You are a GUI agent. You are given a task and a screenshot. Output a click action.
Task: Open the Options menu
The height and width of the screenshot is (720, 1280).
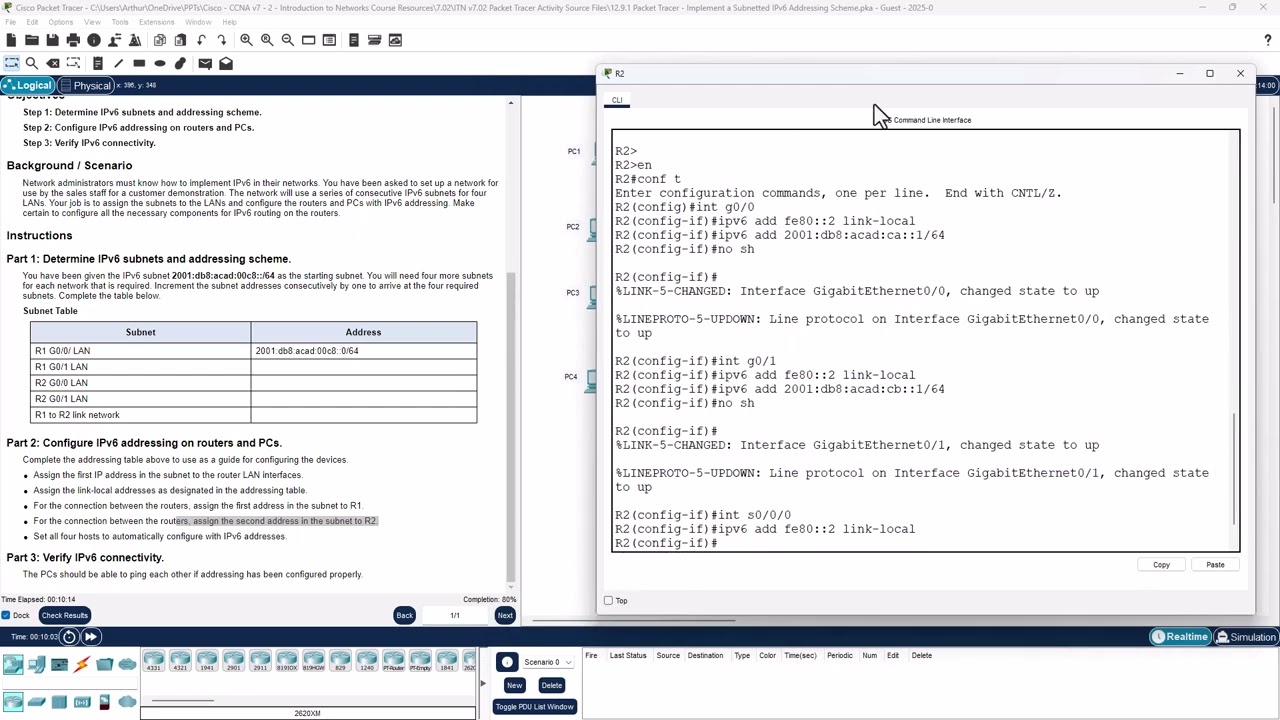tap(60, 22)
